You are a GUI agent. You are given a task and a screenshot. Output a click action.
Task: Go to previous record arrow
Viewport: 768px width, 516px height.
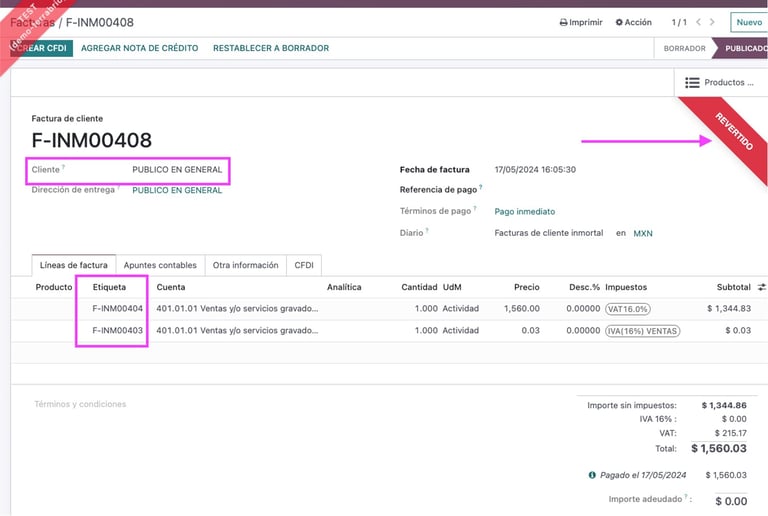(x=698, y=22)
